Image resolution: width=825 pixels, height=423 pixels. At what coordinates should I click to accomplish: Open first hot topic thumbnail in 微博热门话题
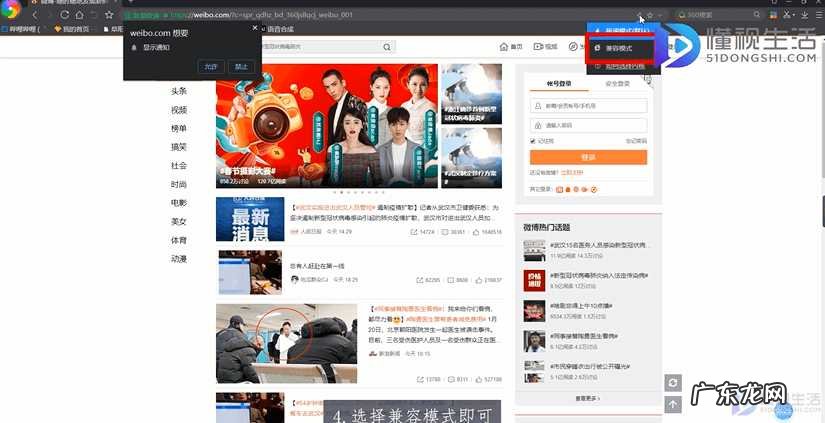click(x=534, y=251)
